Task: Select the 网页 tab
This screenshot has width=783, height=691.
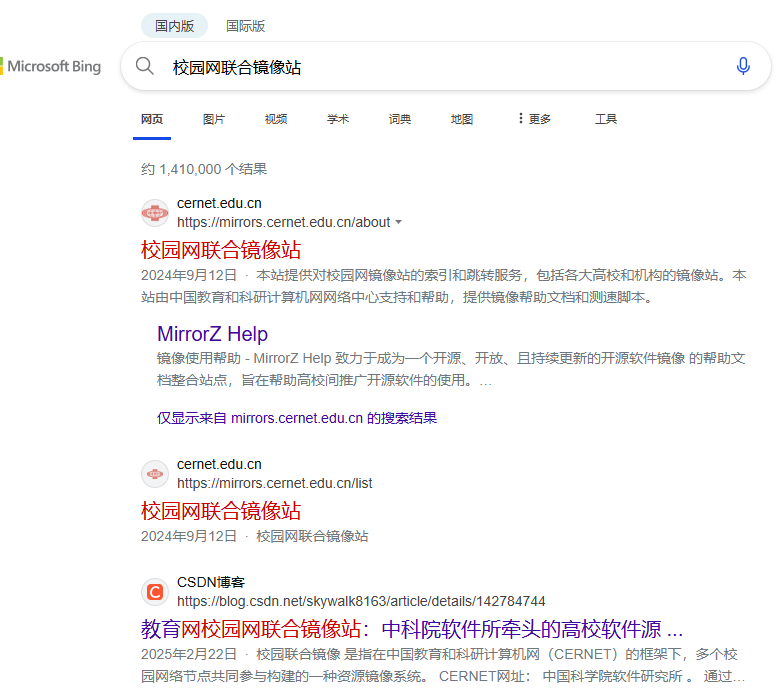Action: tap(152, 119)
